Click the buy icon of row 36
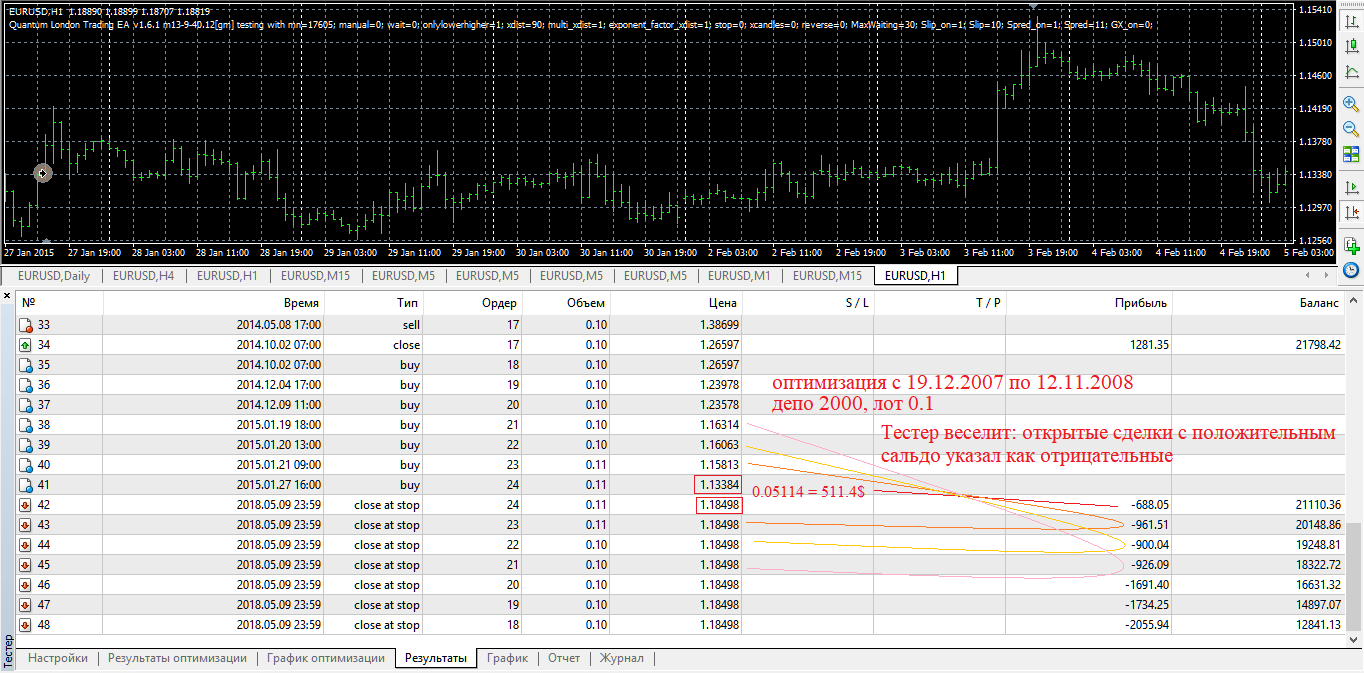Image resolution: width=1364 pixels, height=673 pixels. [x=26, y=385]
